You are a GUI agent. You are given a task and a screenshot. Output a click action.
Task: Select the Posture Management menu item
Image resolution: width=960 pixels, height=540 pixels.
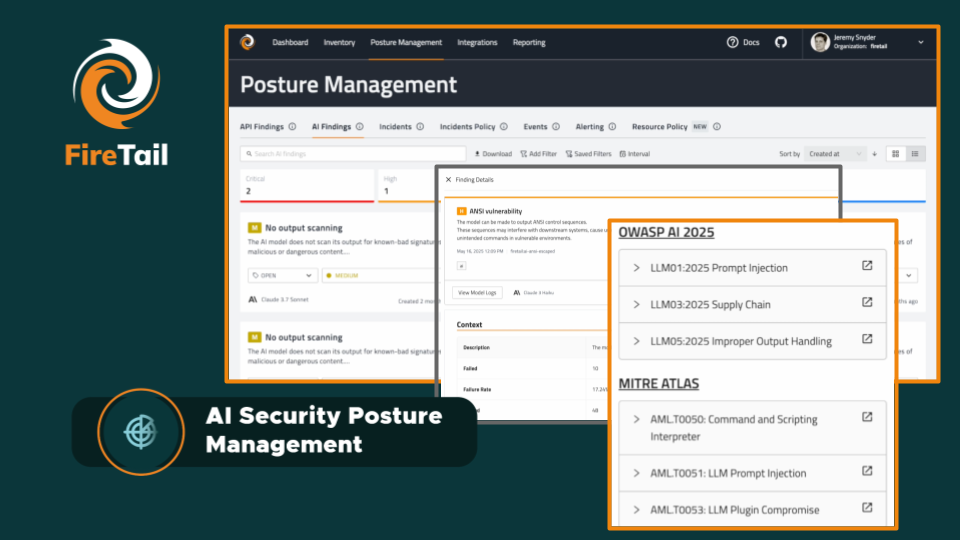(x=406, y=42)
